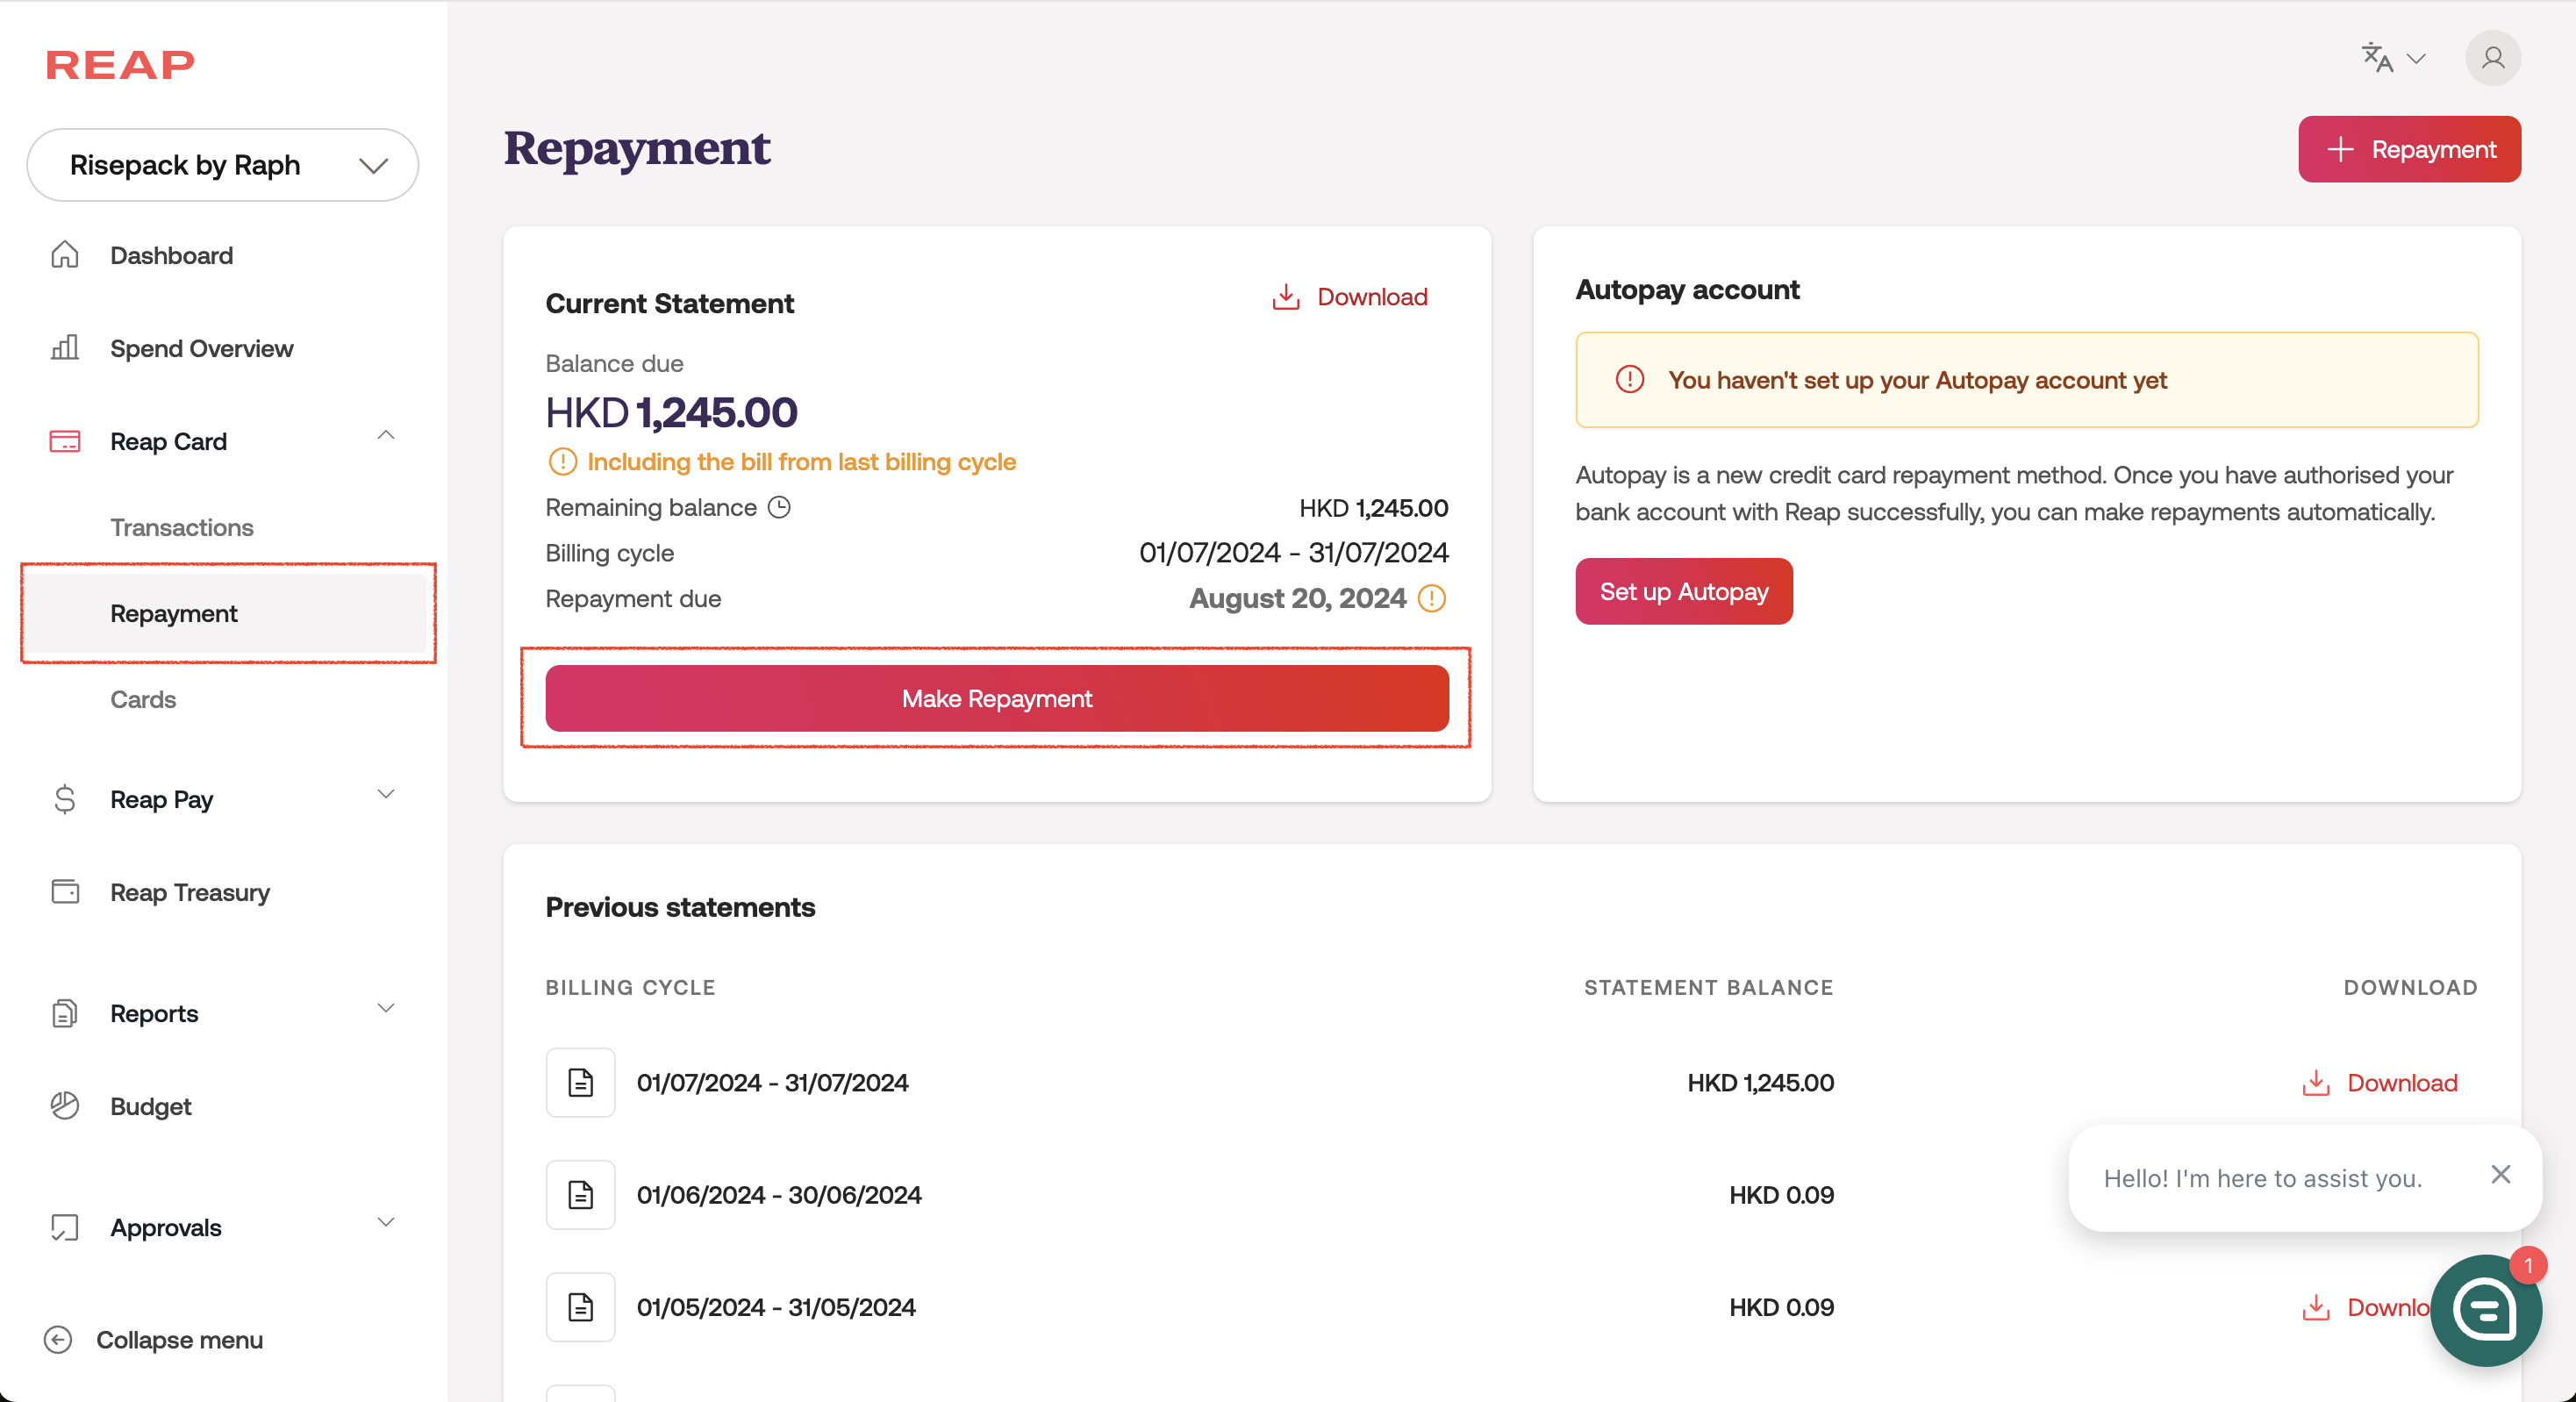The height and width of the screenshot is (1402, 2576).
Task: Open the language translation selector
Action: pyautogui.click(x=2392, y=58)
